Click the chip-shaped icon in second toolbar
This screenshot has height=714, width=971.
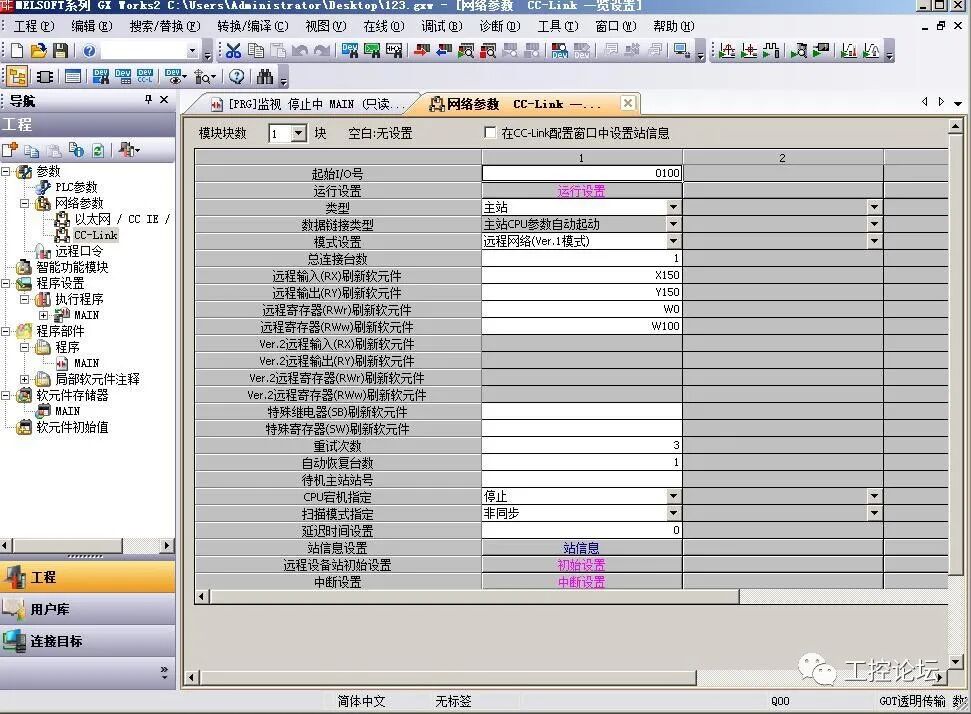point(45,77)
